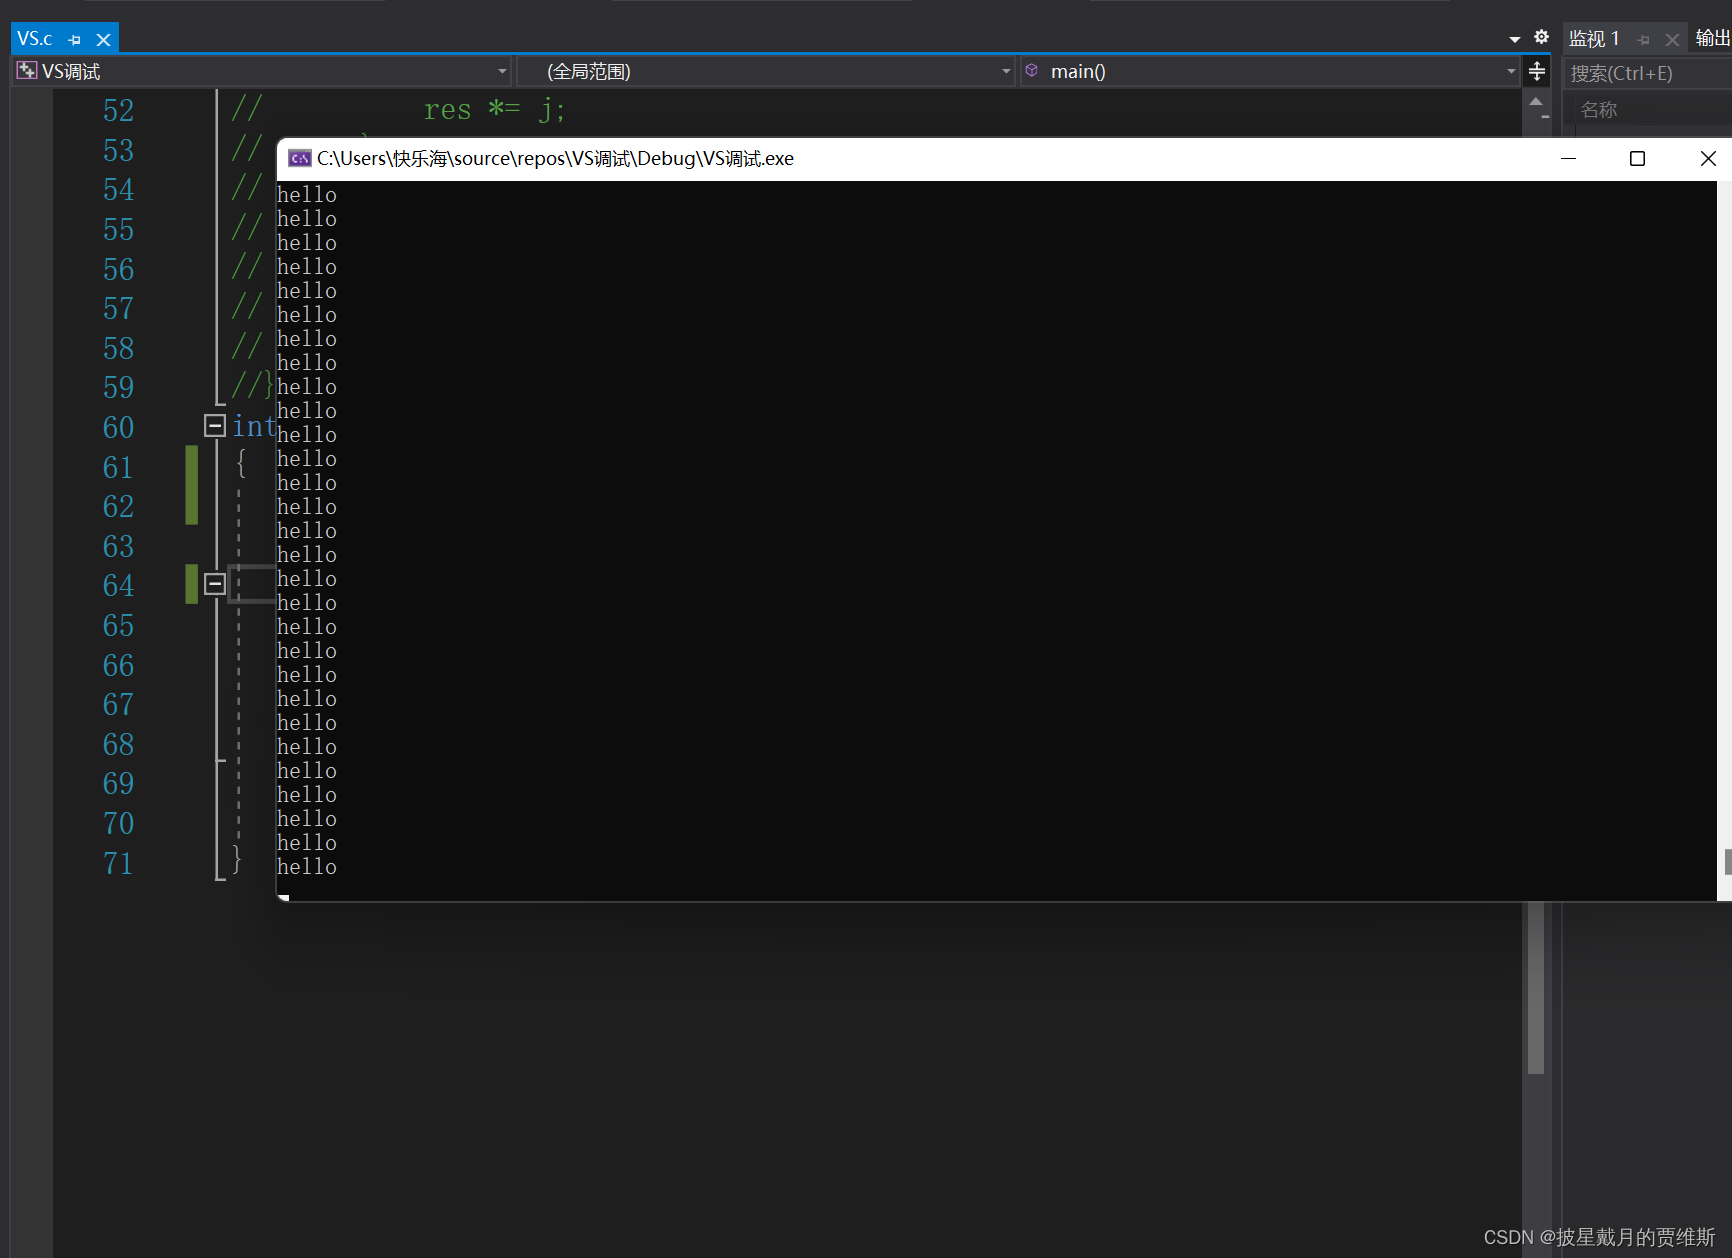Viewport: 1732px width, 1258px height.
Task: Minimize the VS调试.exe console window
Action: [x=1568, y=159]
